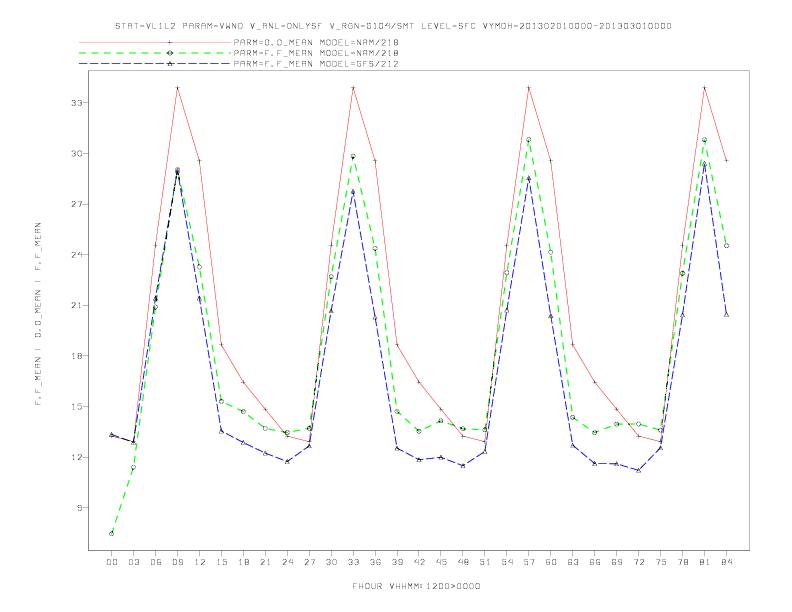Viewport: 792px width, 612px height.
Task: Select blue legend entry PARM=F.F_MEAN MODEL=GFS/212
Action: tap(316, 64)
